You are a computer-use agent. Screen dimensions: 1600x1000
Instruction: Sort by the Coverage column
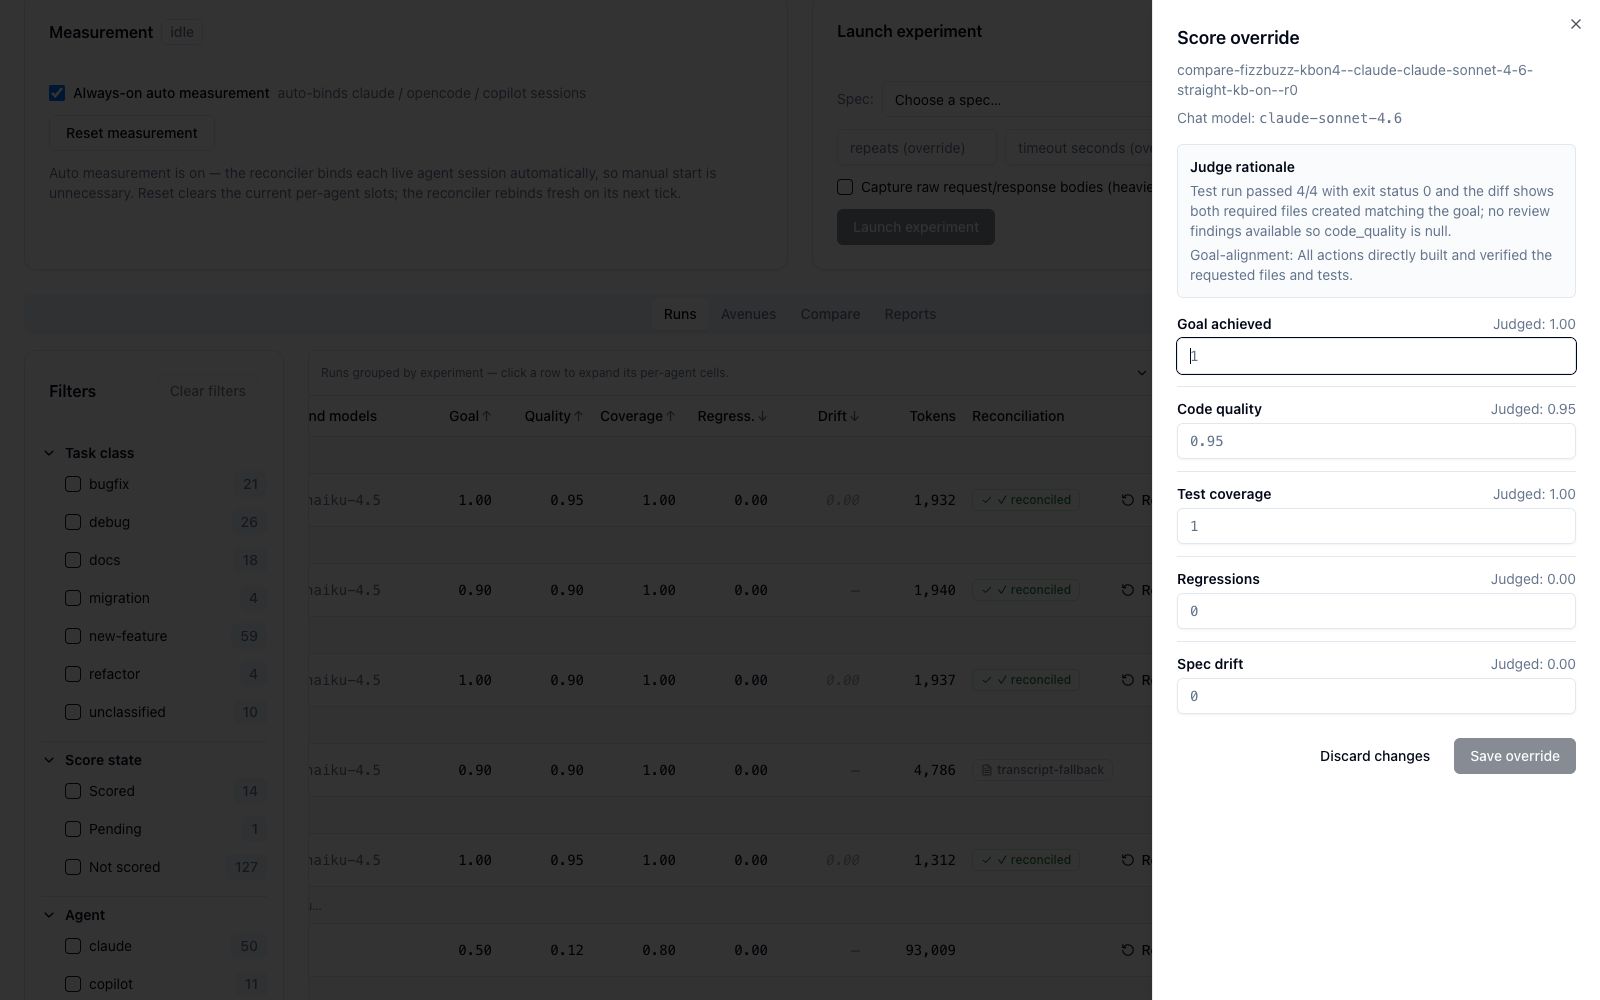point(638,416)
